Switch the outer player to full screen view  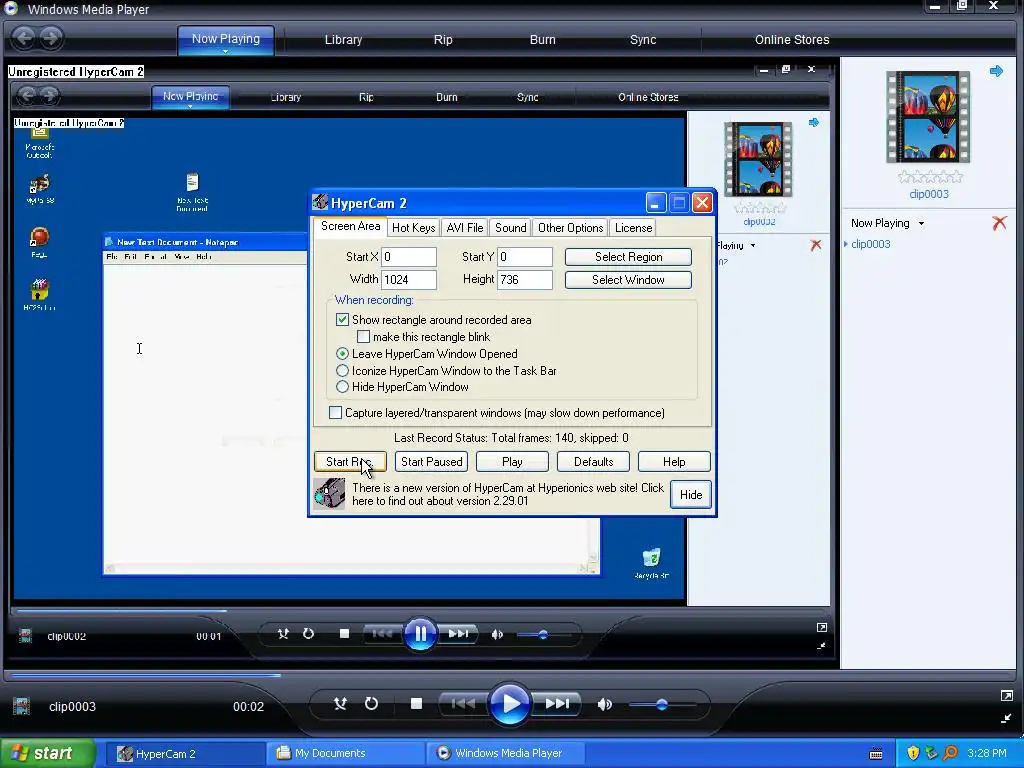(x=1006, y=696)
